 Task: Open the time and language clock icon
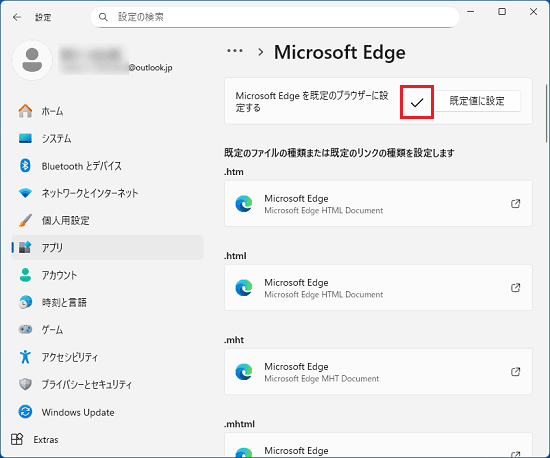[x=25, y=302]
